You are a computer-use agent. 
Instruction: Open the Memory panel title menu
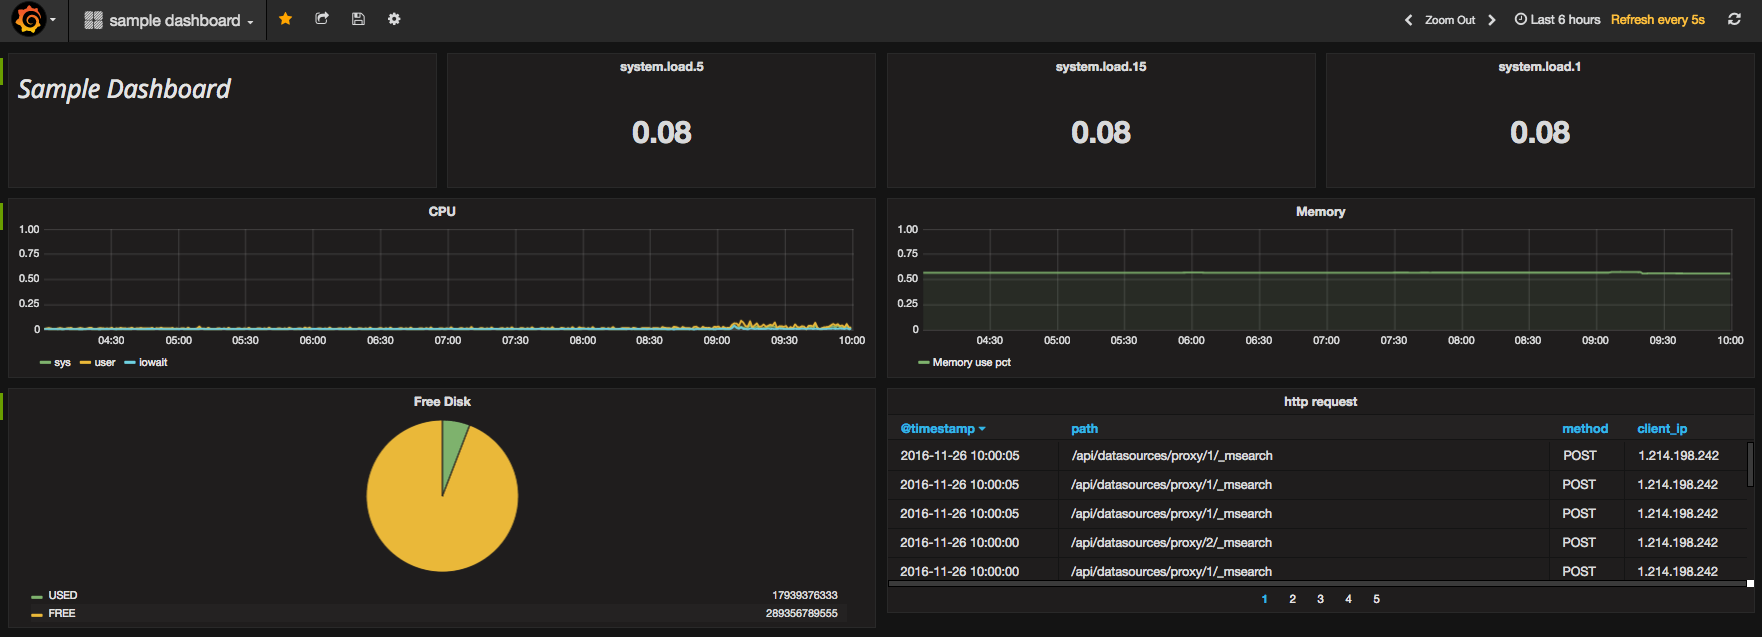pos(1320,211)
